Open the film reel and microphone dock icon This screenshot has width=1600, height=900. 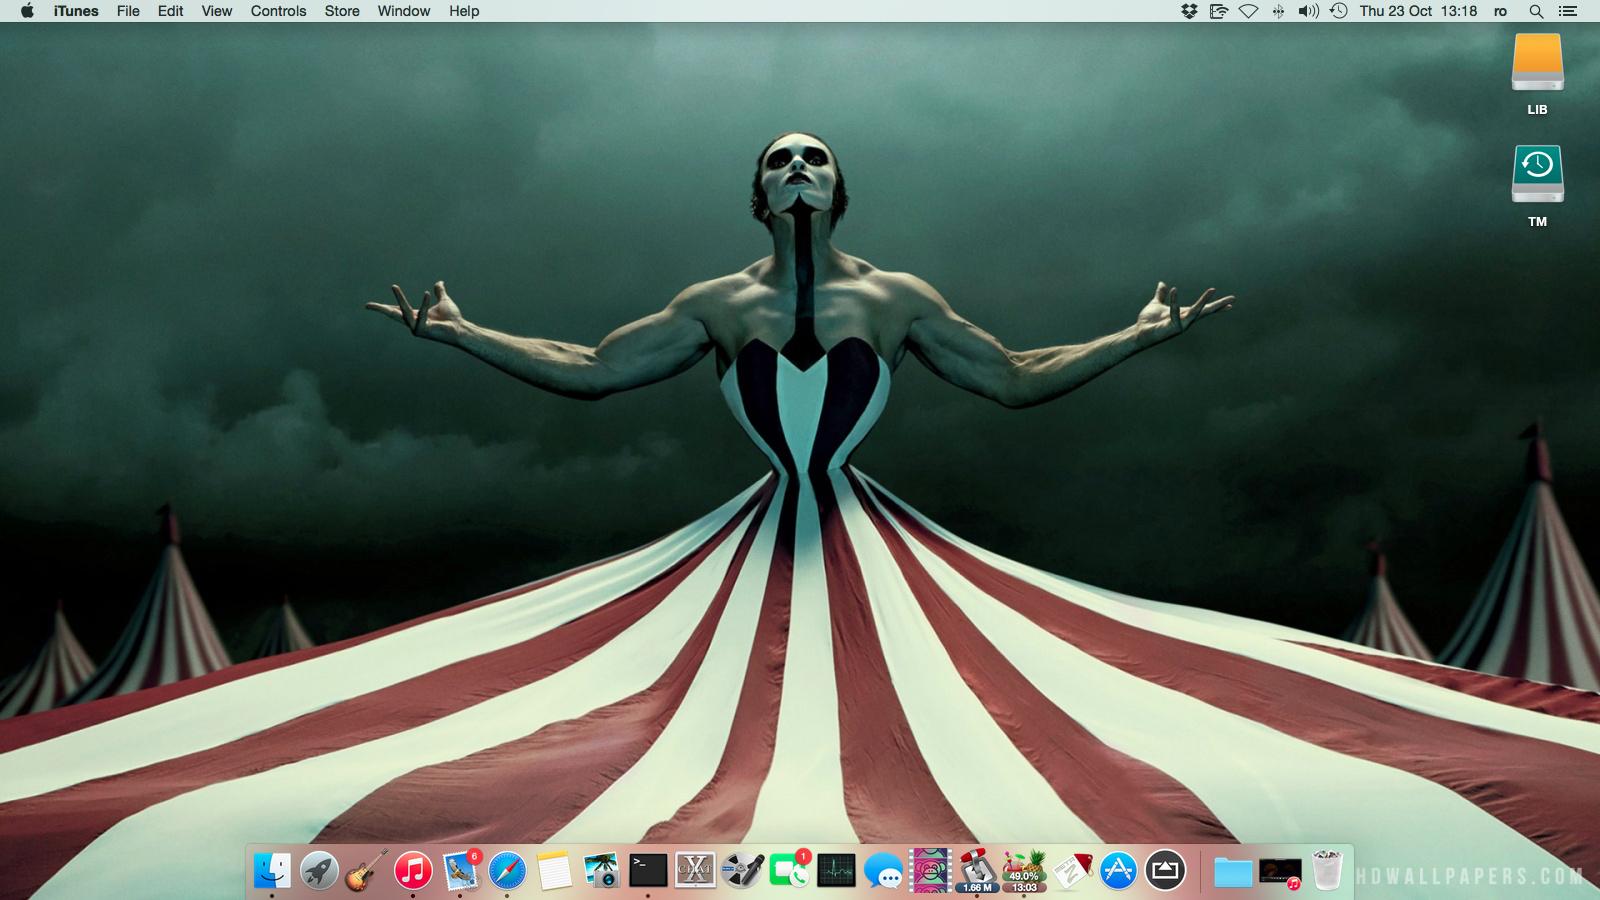coord(742,871)
